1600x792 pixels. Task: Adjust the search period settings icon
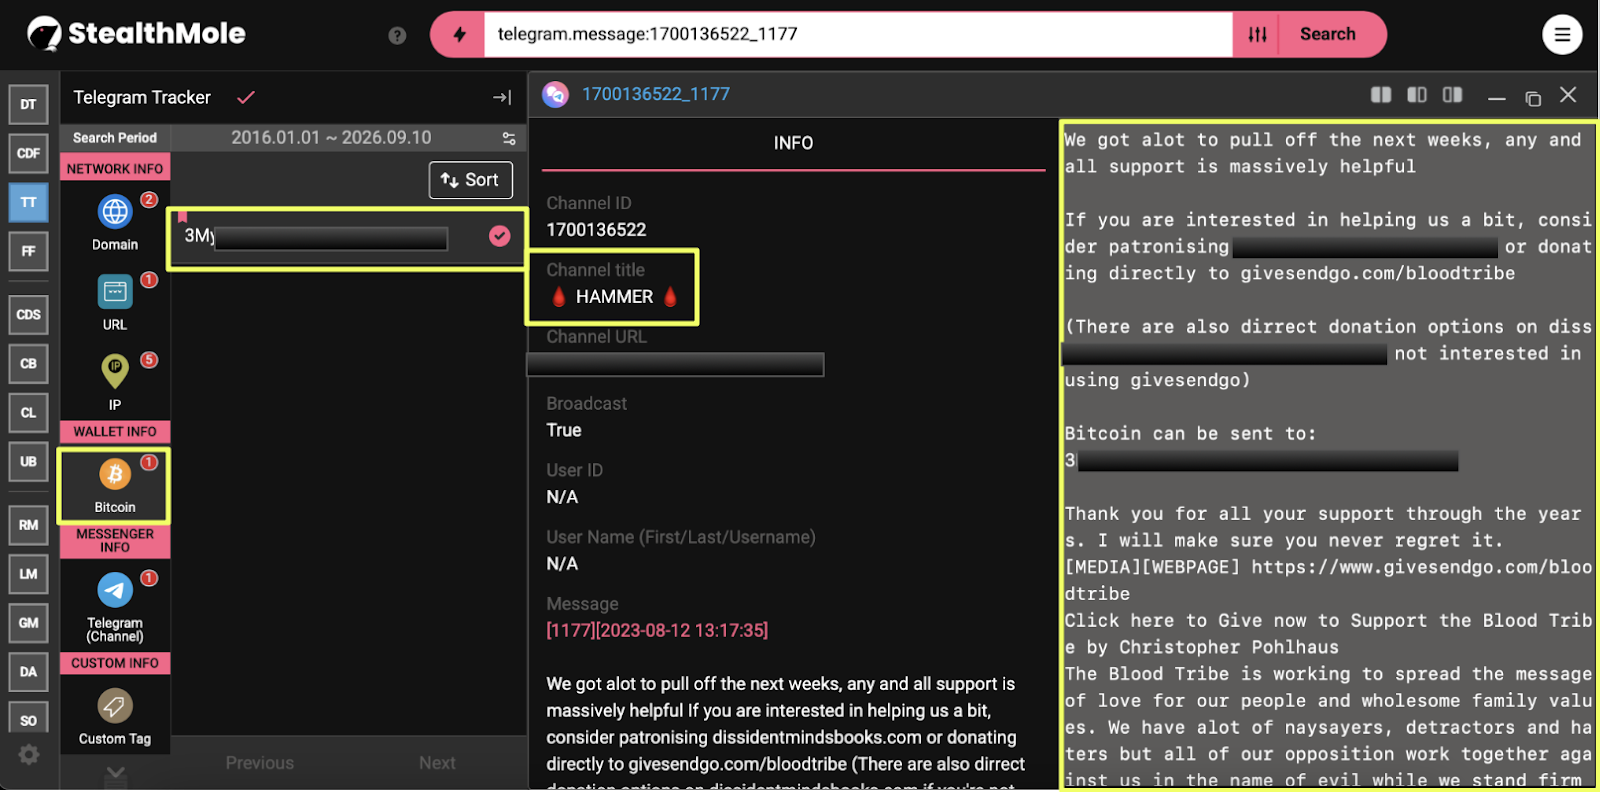click(509, 138)
